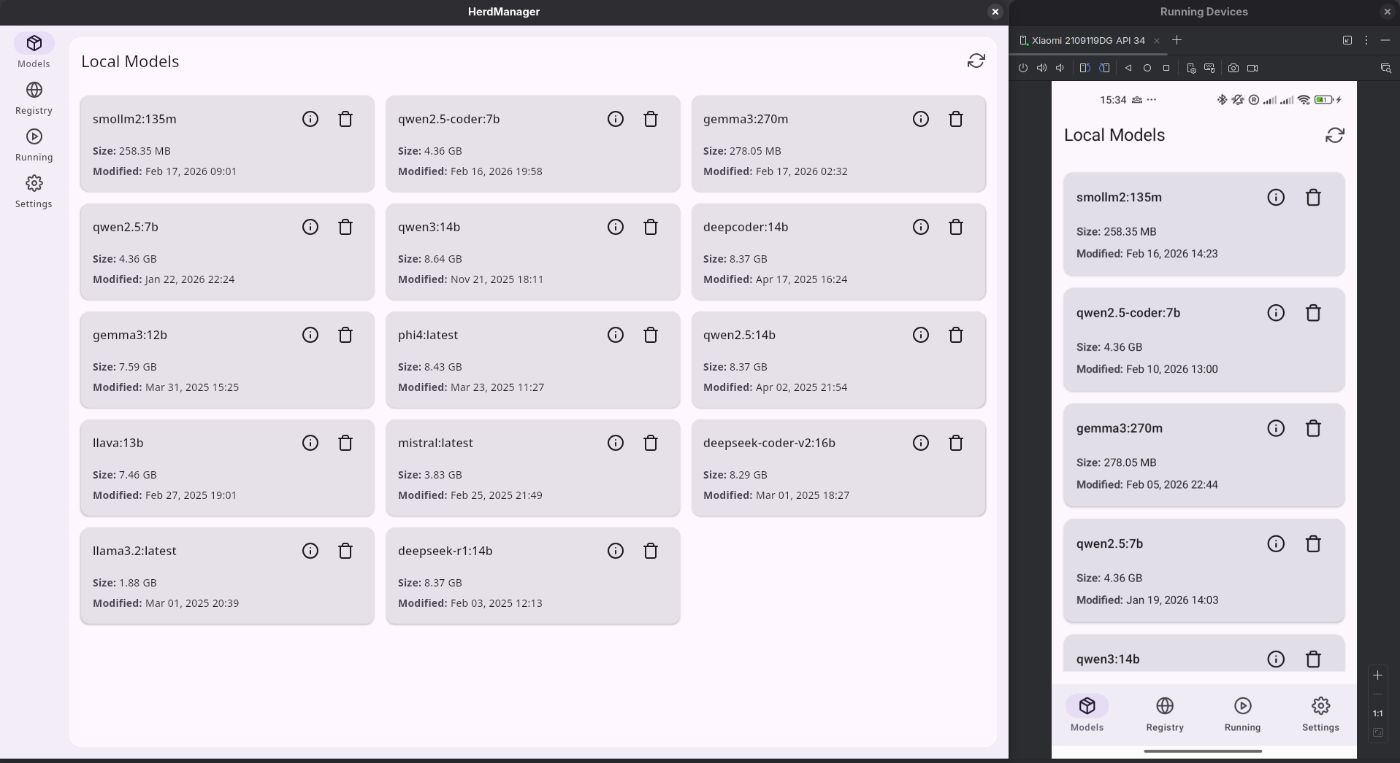Screen dimensions: 1400x763
Task: Delete the phi4:latest model
Action: coord(650,335)
